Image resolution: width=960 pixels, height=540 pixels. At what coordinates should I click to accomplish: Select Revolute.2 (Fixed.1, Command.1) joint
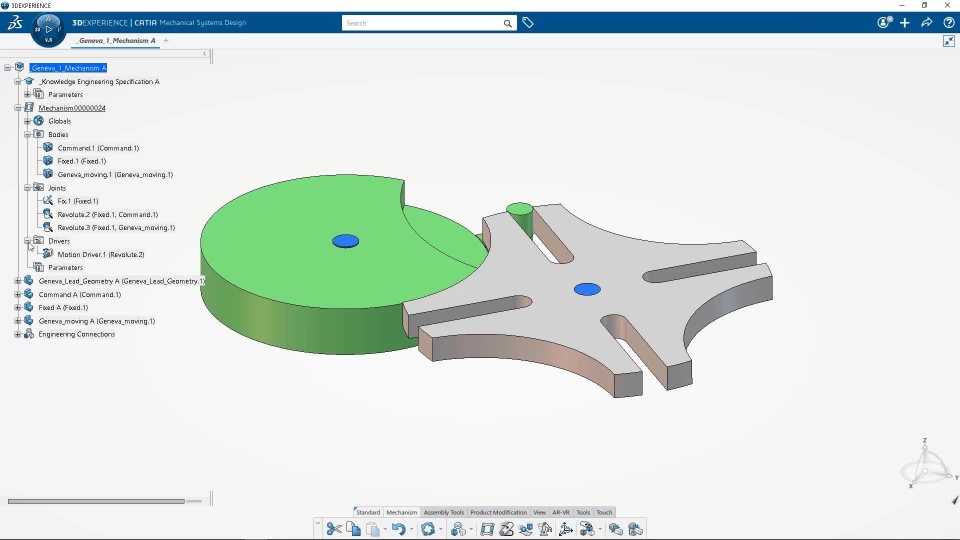point(108,214)
